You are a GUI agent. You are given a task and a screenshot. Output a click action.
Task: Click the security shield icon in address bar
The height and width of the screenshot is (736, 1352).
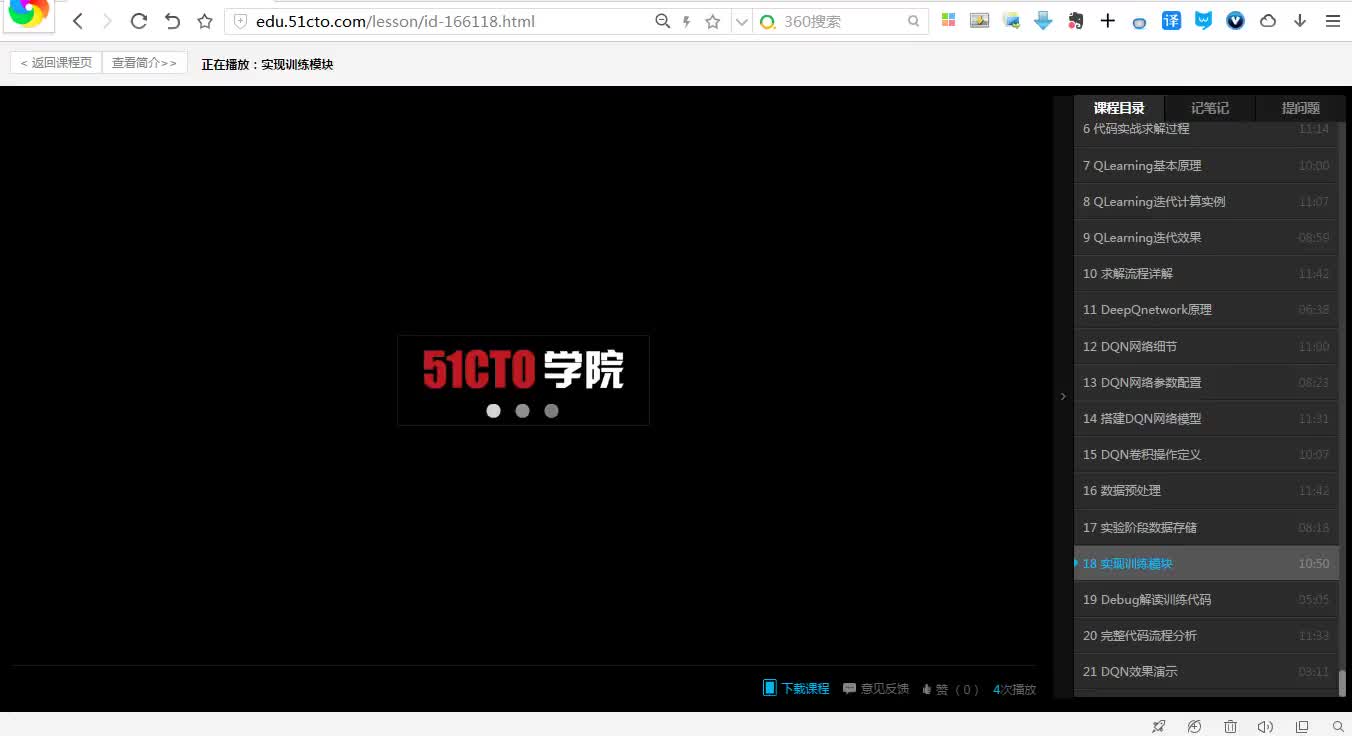tap(240, 21)
